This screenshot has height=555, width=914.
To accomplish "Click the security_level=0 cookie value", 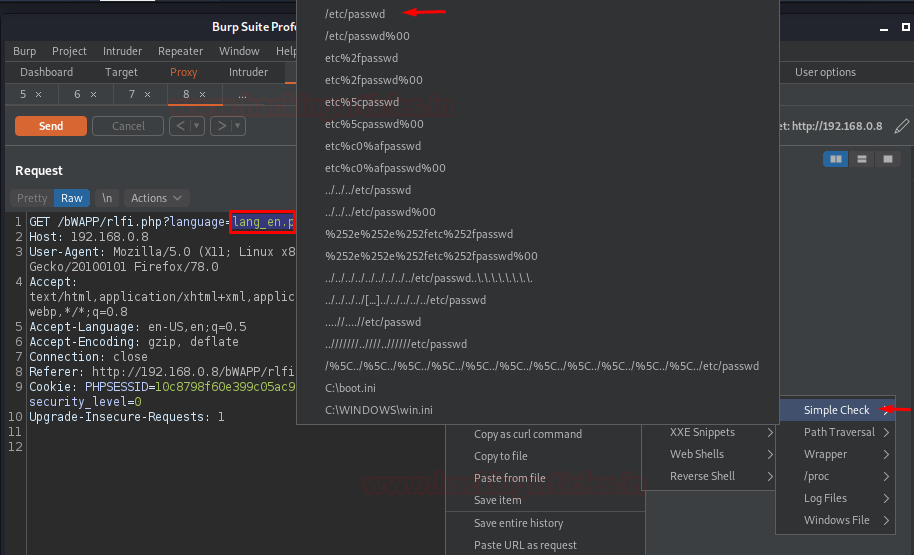I will click(85, 402).
